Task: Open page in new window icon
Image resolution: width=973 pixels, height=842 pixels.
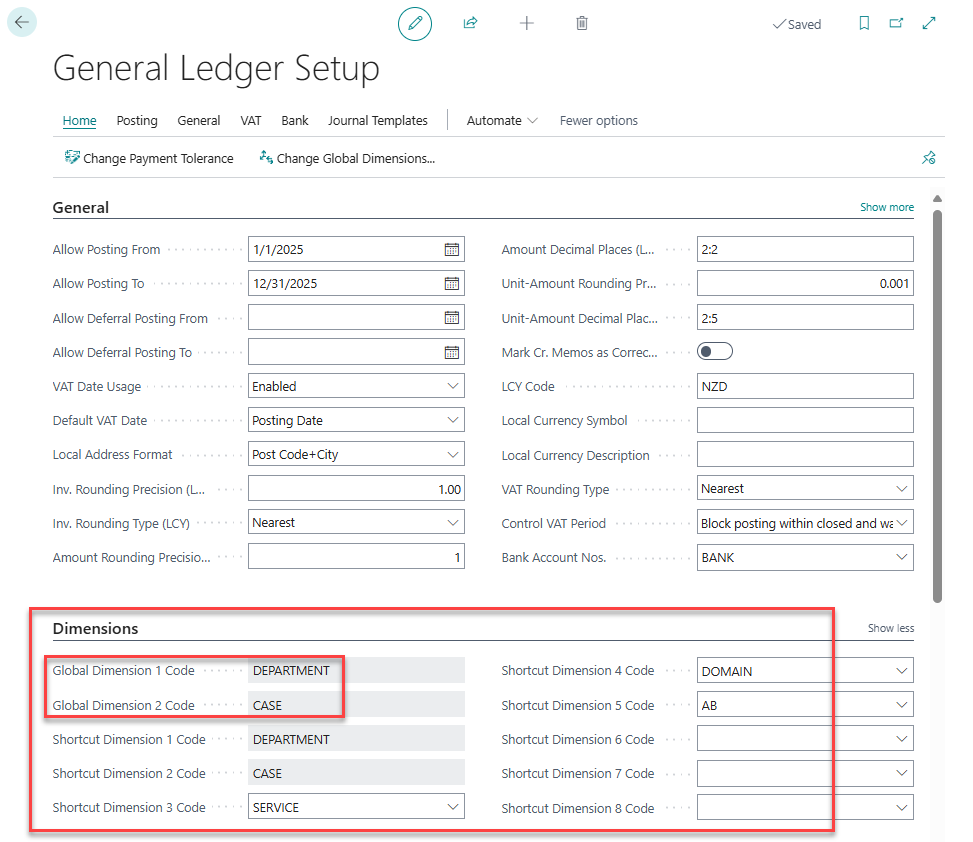Action: 896,24
